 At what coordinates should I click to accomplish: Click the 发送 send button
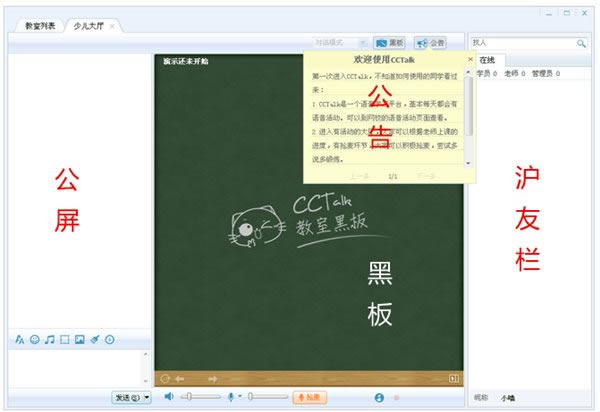coord(127,398)
